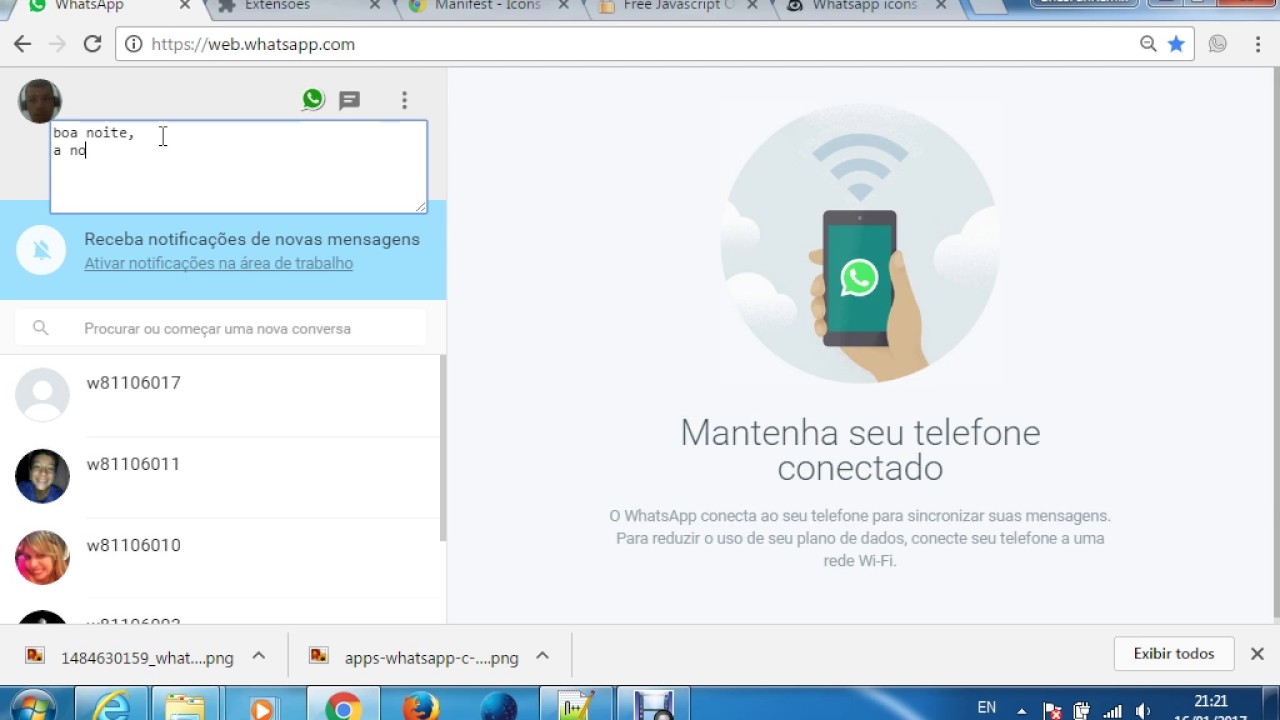This screenshot has width=1280, height=720.
Task: View site information icon in address bar
Action: (133, 44)
